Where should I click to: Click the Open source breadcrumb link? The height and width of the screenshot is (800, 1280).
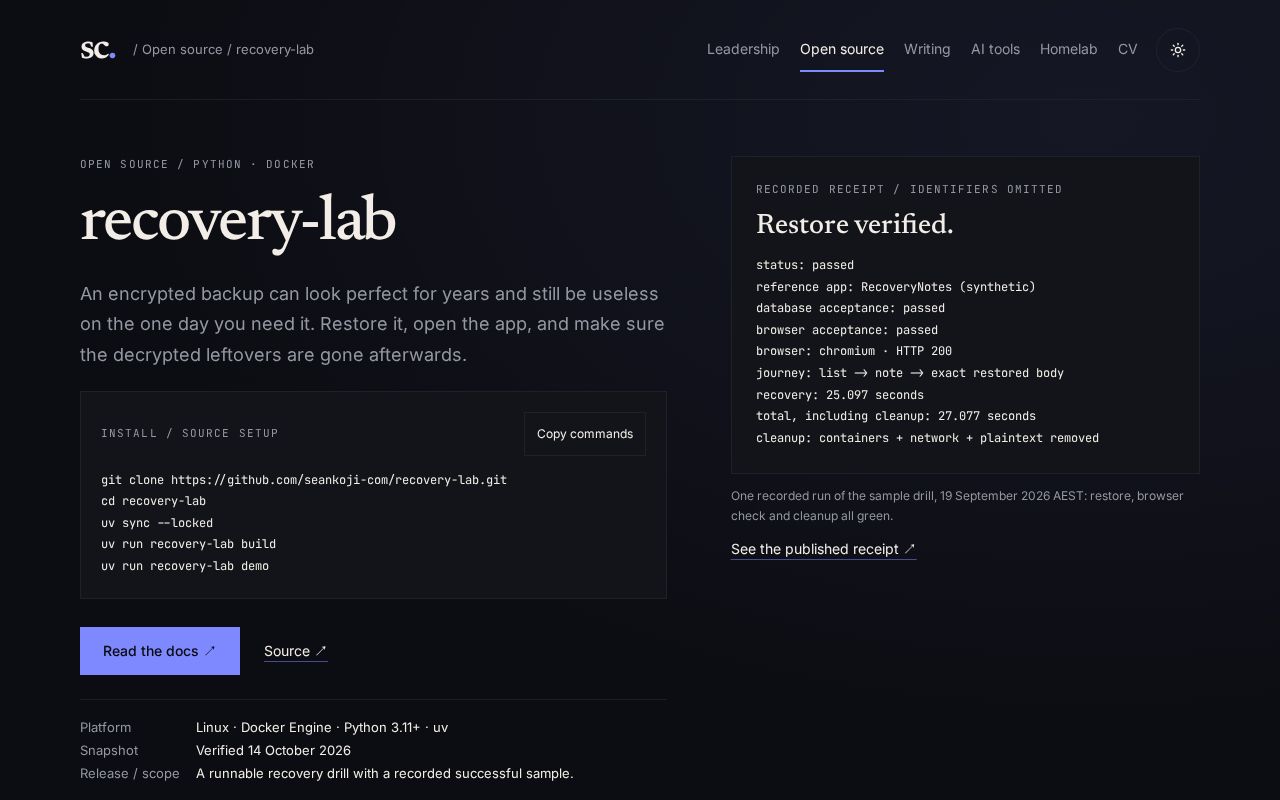pos(182,49)
